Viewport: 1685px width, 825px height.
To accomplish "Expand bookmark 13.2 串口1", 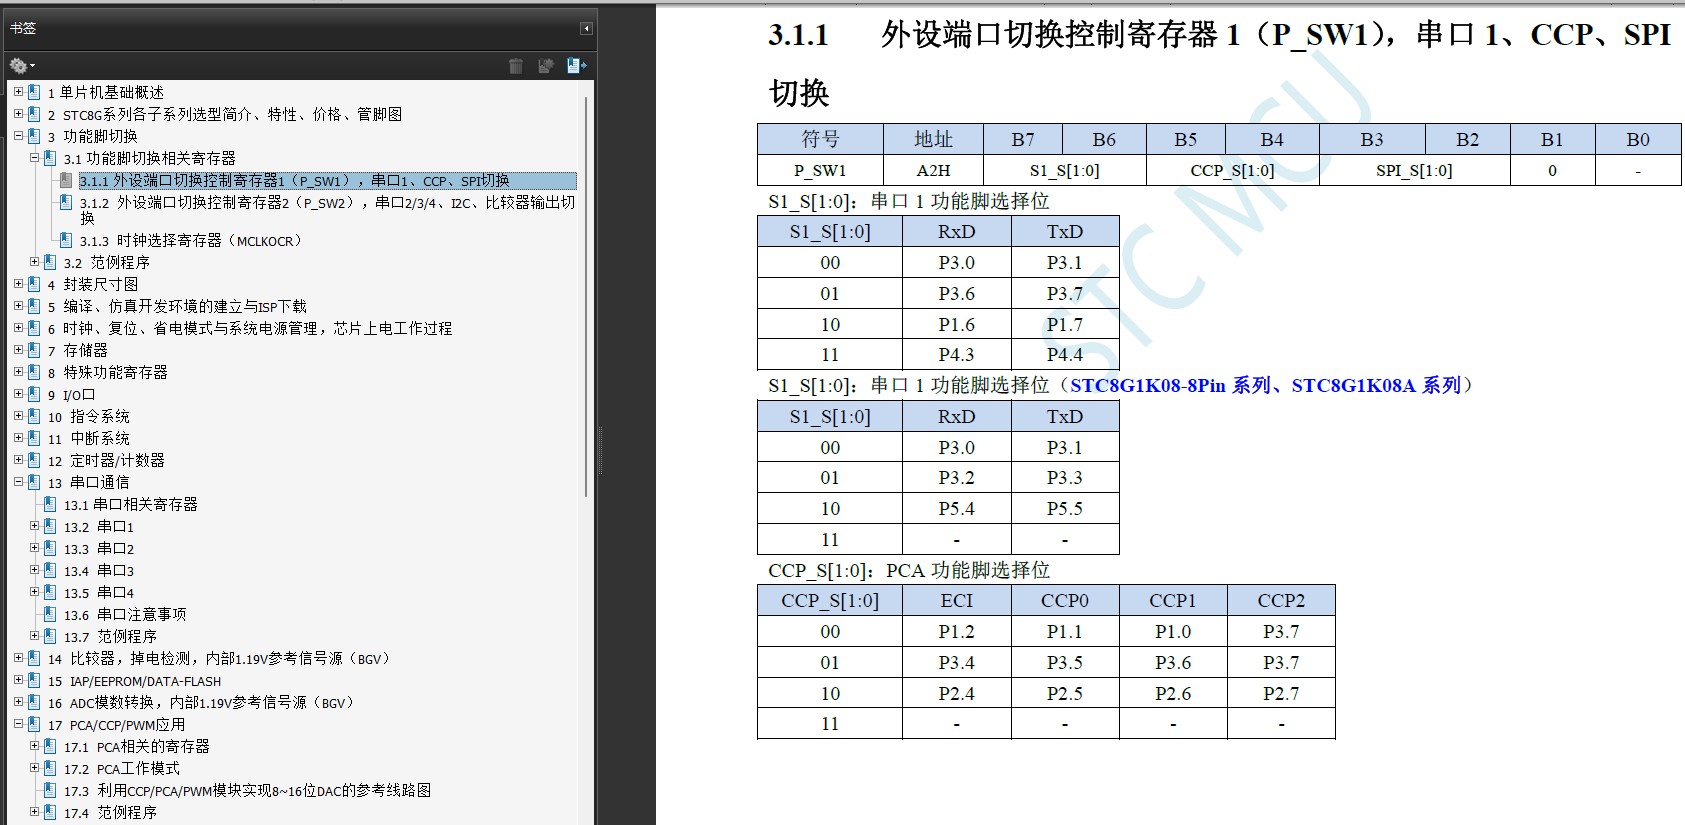I will (x=34, y=525).
